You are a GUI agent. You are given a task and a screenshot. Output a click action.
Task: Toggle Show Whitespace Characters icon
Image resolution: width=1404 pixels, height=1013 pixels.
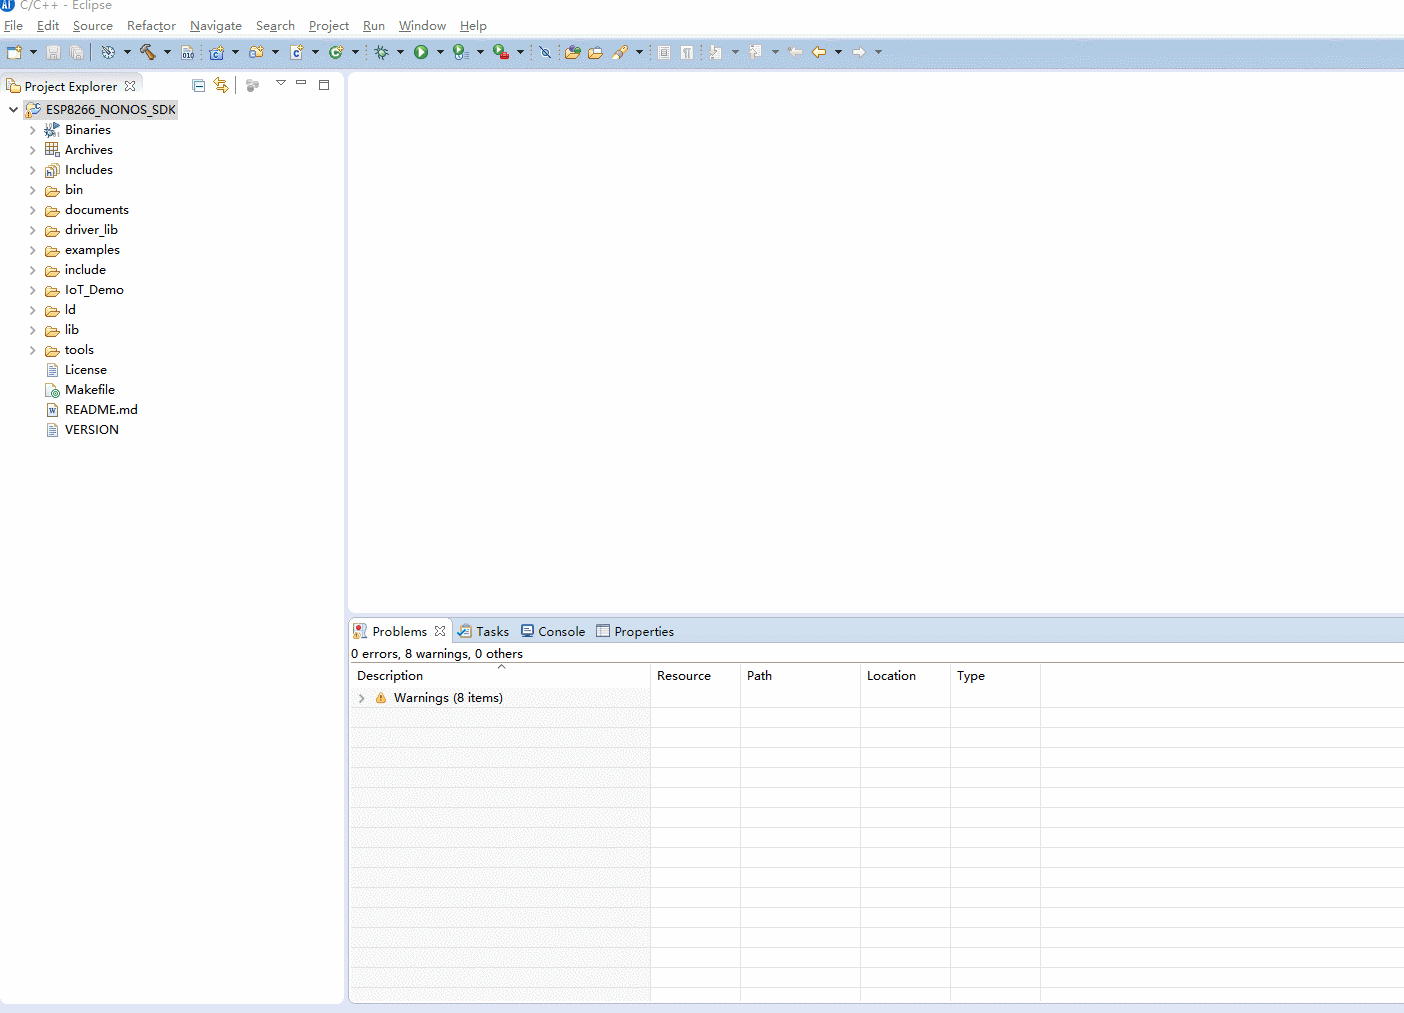[x=687, y=52]
